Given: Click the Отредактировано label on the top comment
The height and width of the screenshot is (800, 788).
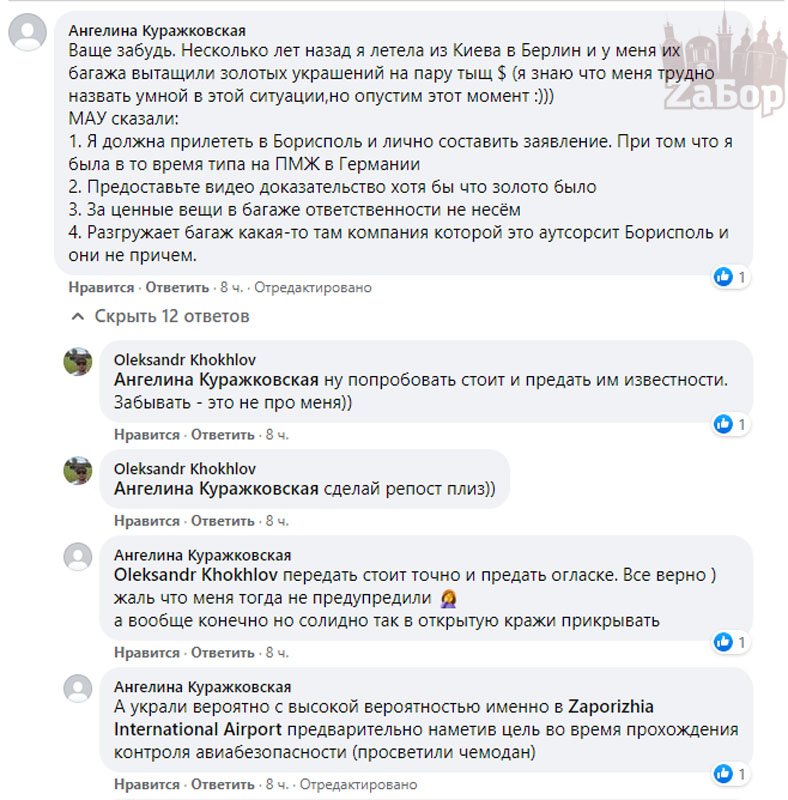Looking at the screenshot, I should coord(312,287).
